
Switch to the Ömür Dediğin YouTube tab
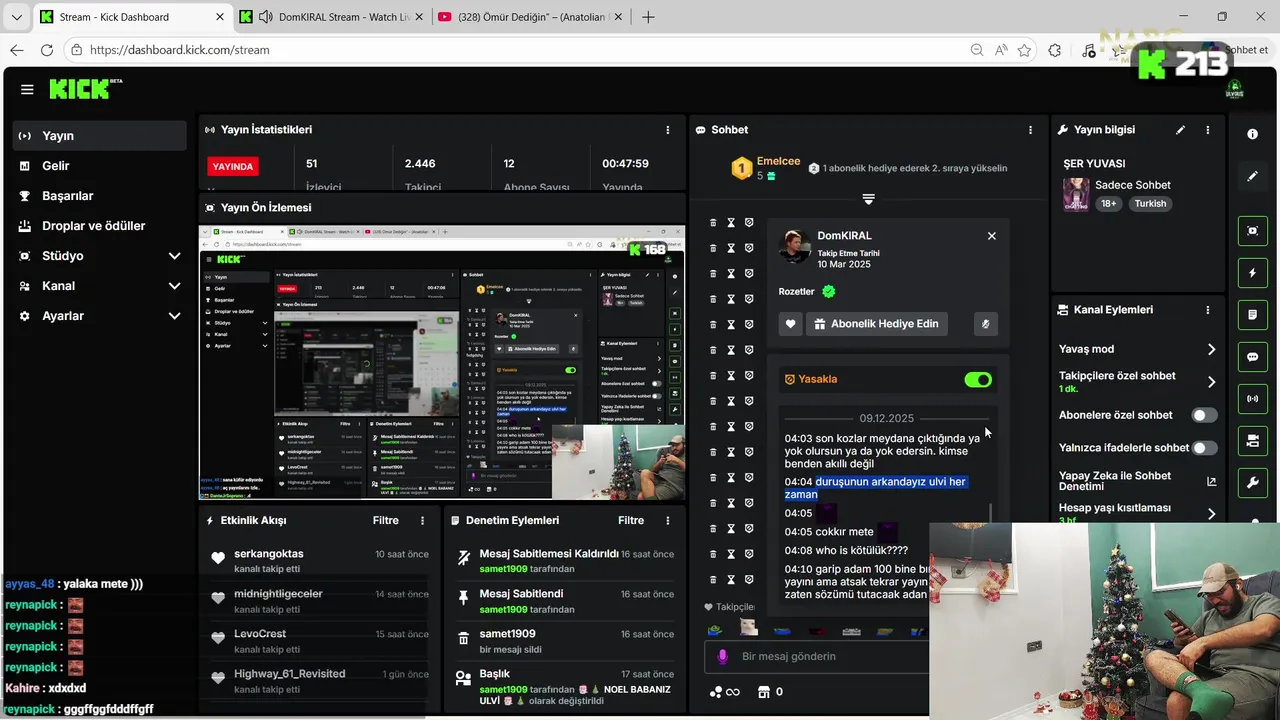530,17
